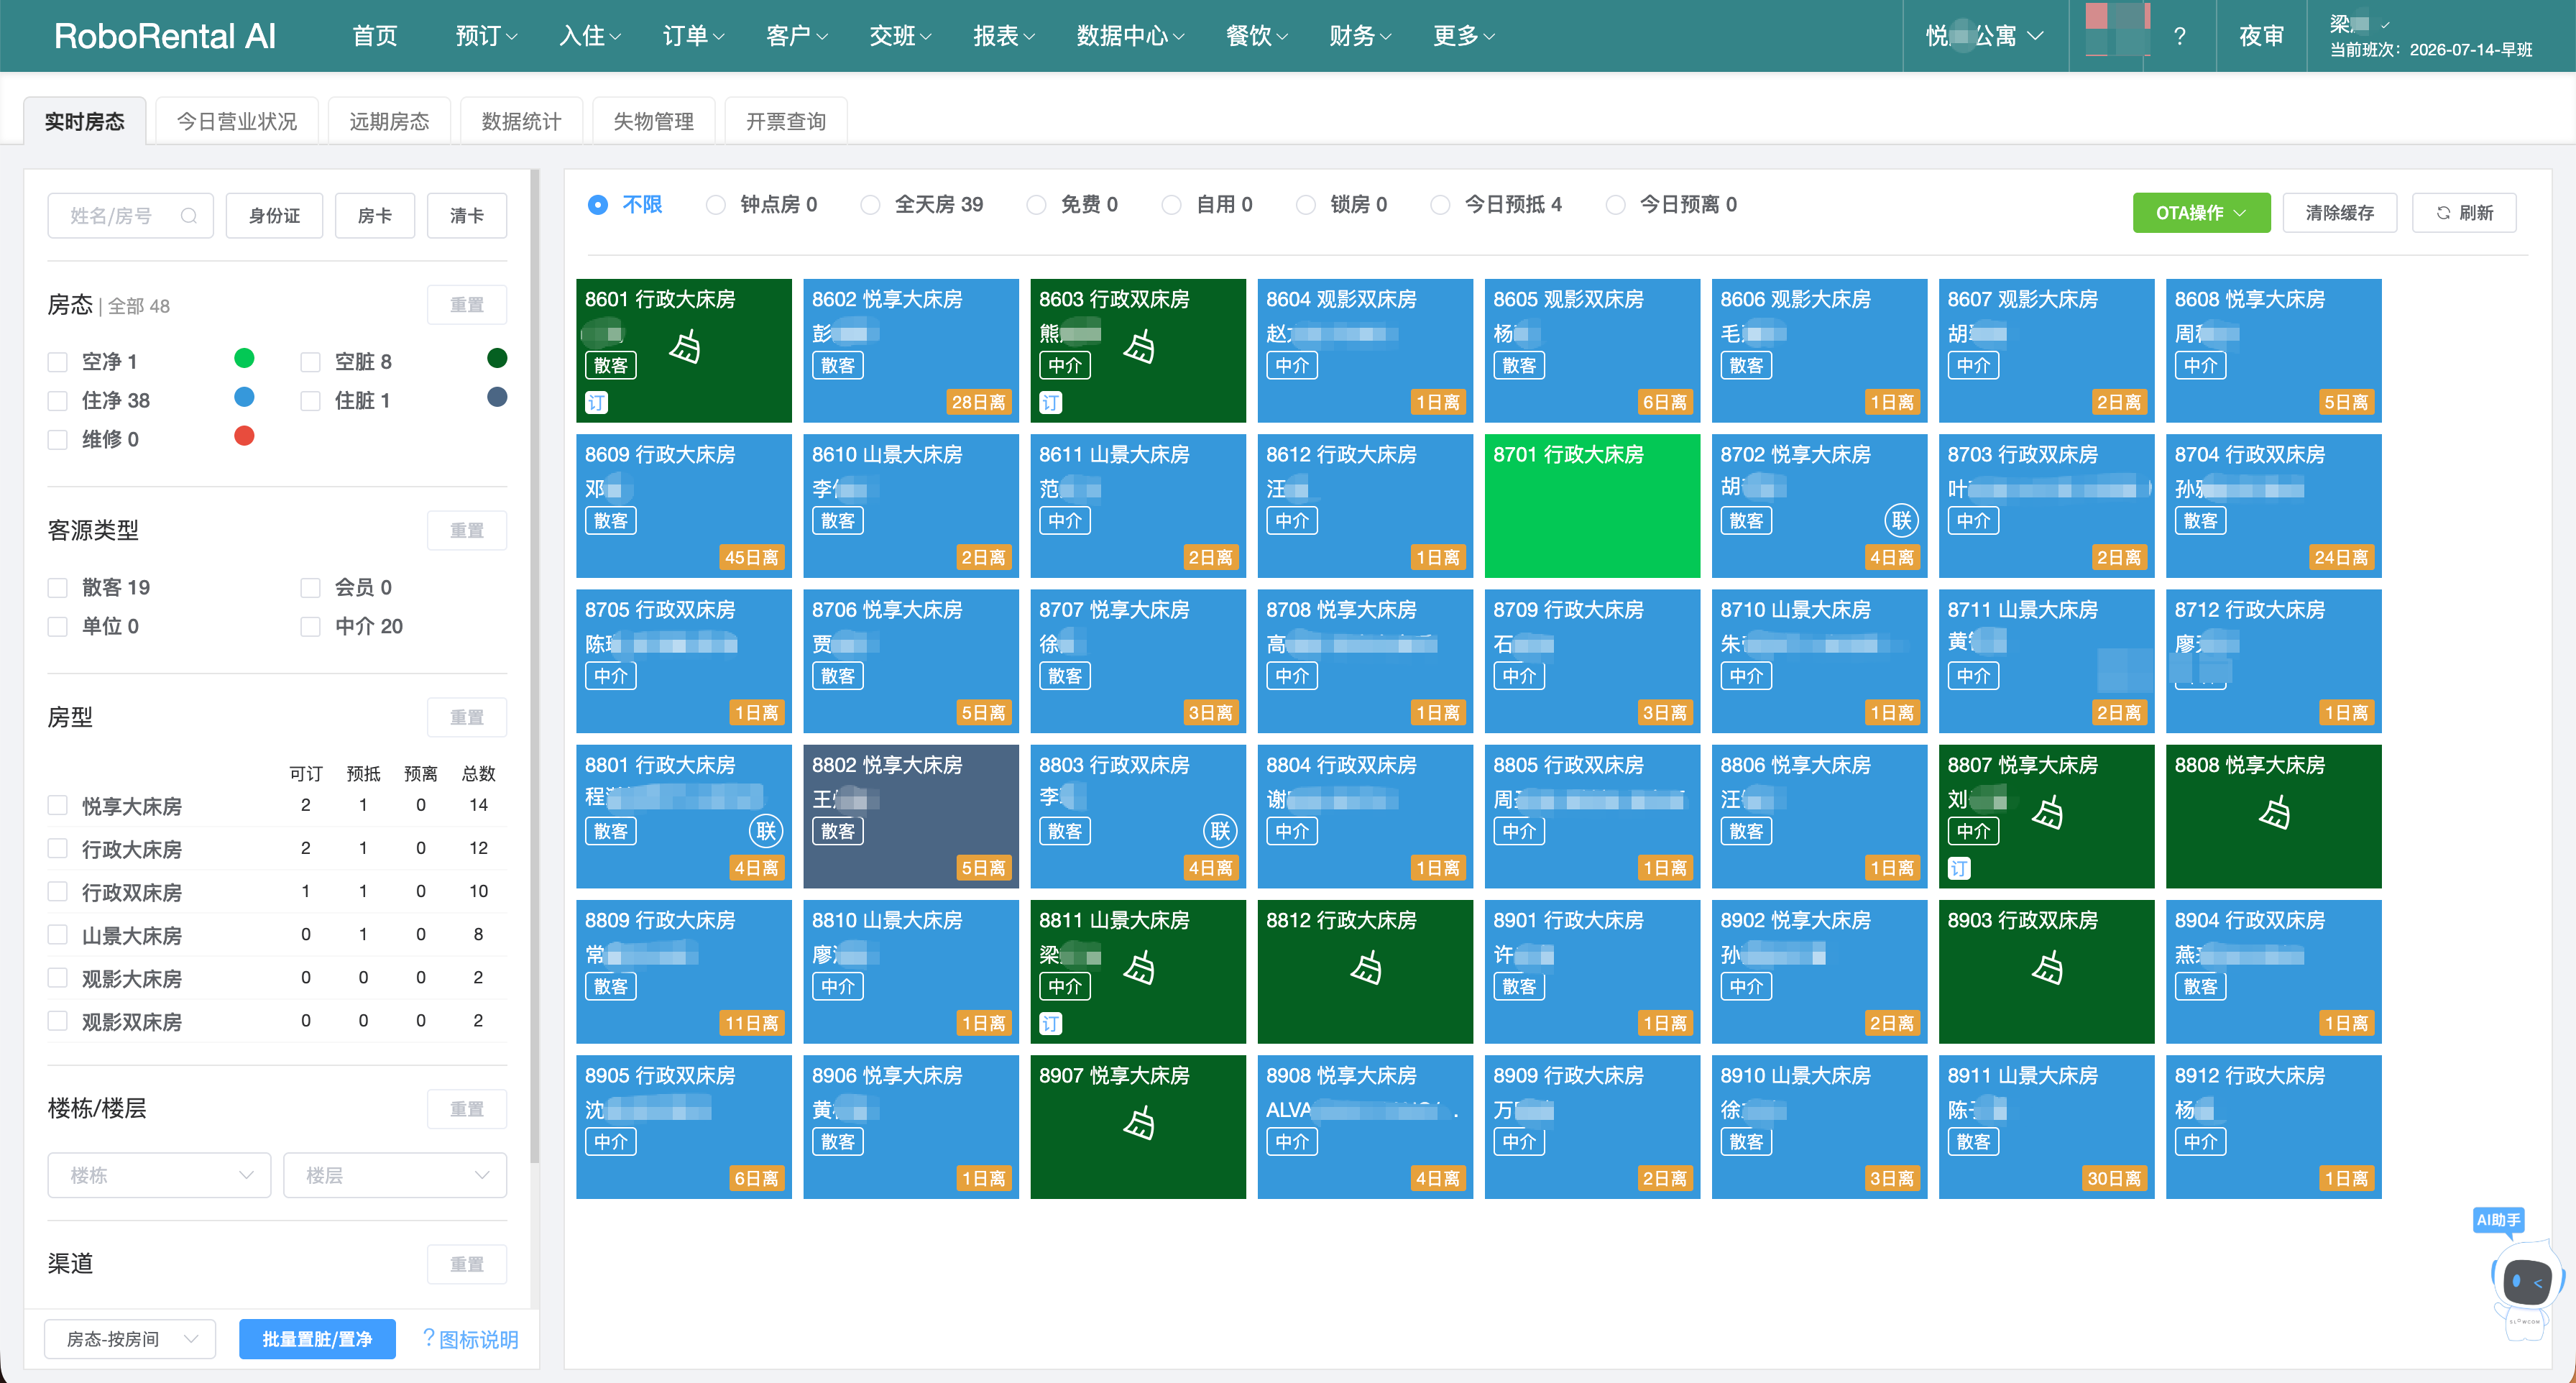The width and height of the screenshot is (2576, 1383).
Task: Click the search magnifier in 姓名/房号 field
Action: click(x=188, y=215)
